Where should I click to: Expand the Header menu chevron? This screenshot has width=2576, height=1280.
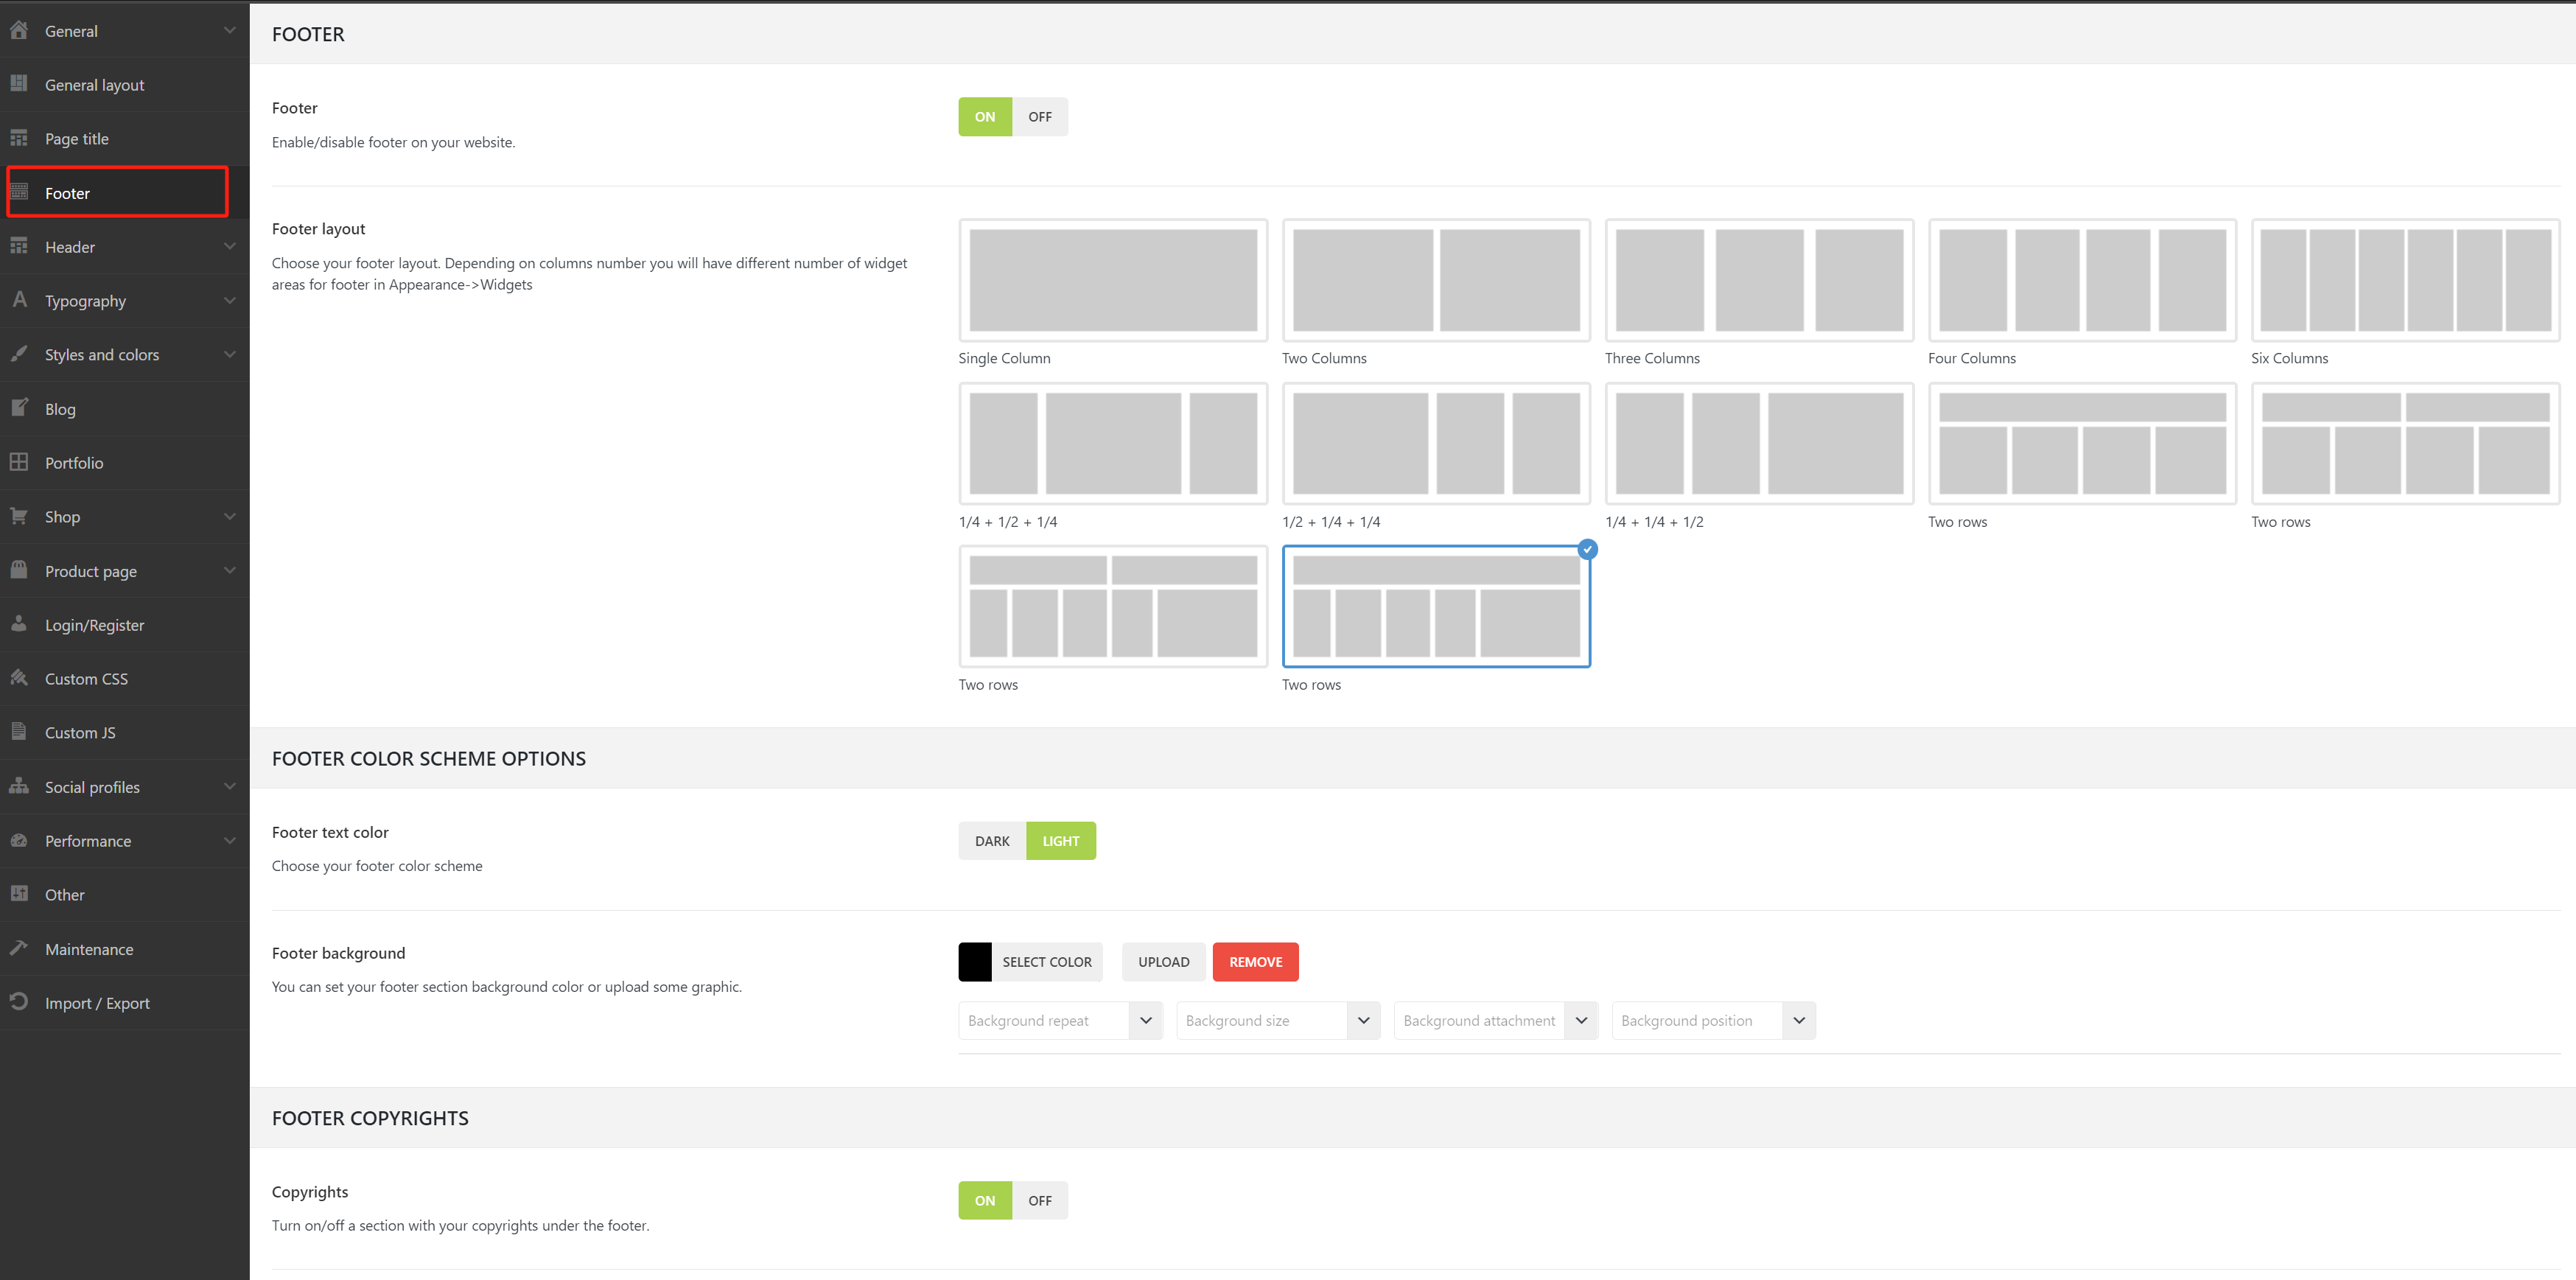[x=230, y=246]
